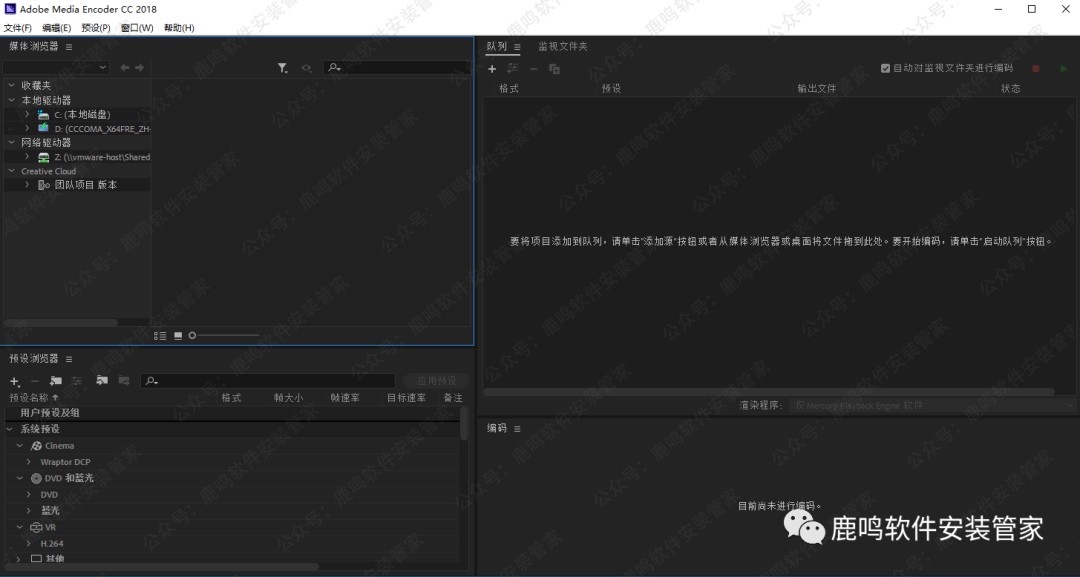Switch media browser to list view icon

coord(160,335)
